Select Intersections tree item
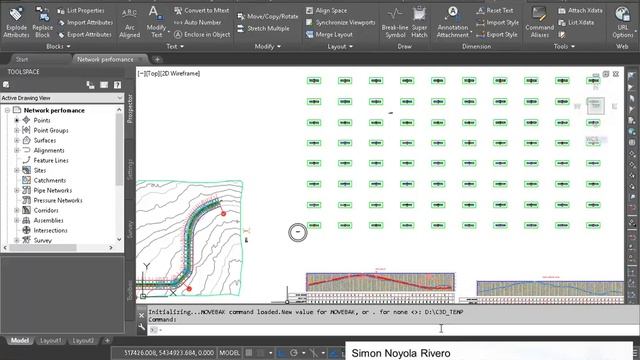The width and height of the screenshot is (640, 360). [50, 230]
